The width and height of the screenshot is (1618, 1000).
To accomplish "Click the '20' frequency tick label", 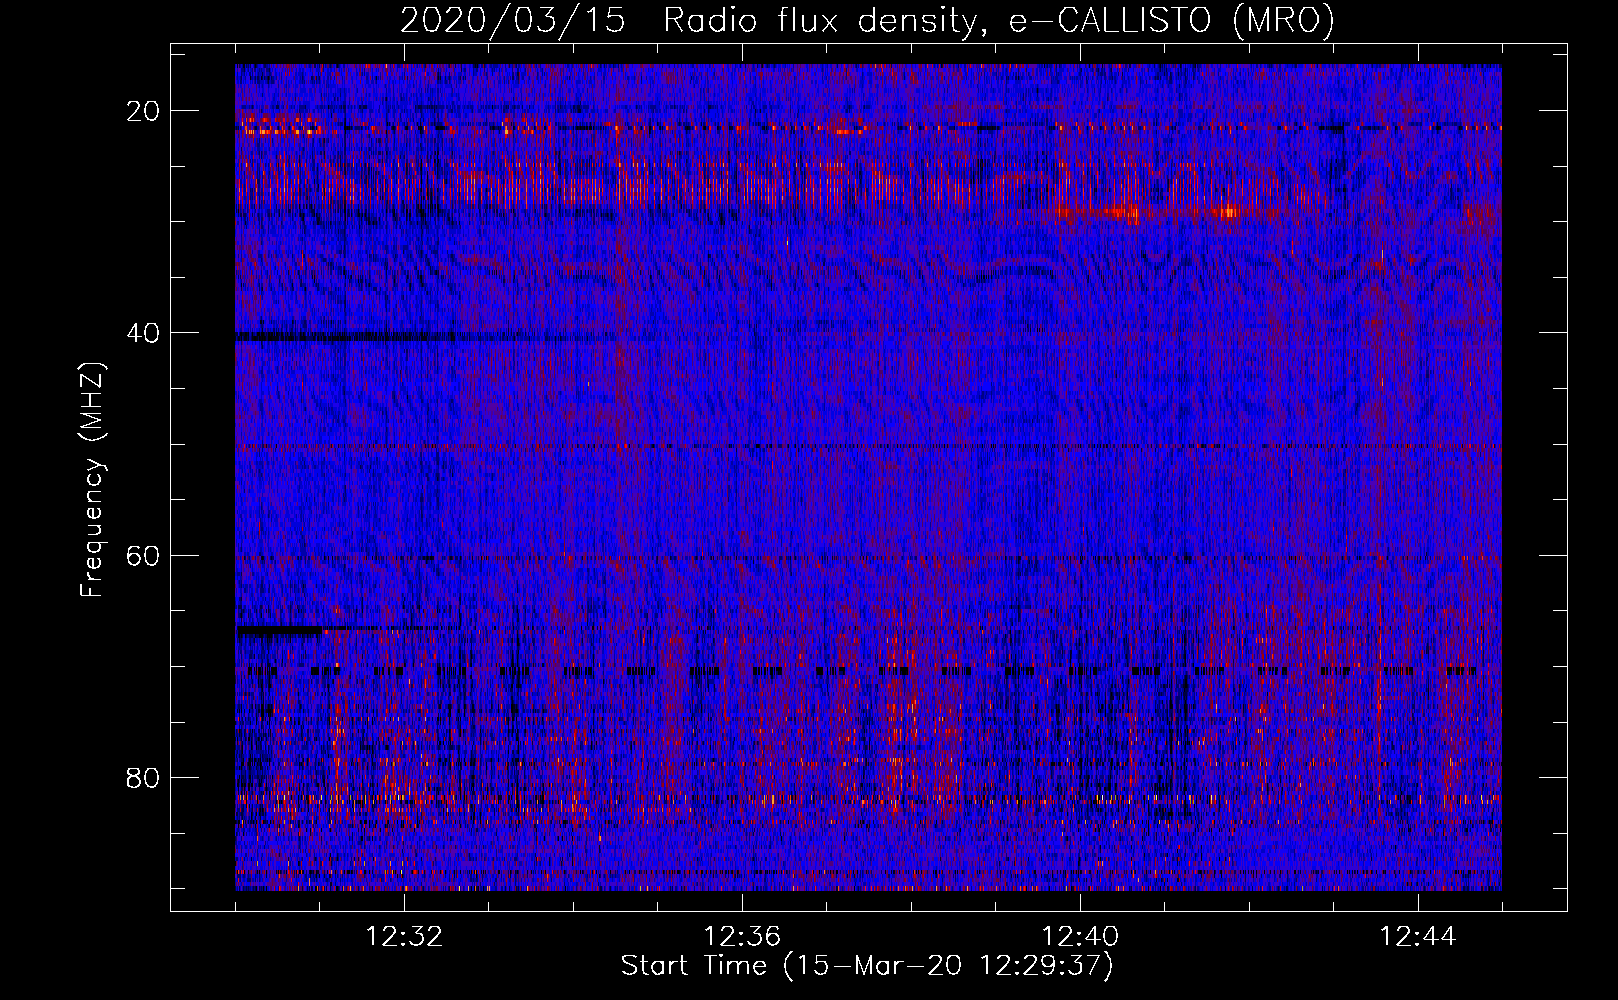I will (x=143, y=111).
